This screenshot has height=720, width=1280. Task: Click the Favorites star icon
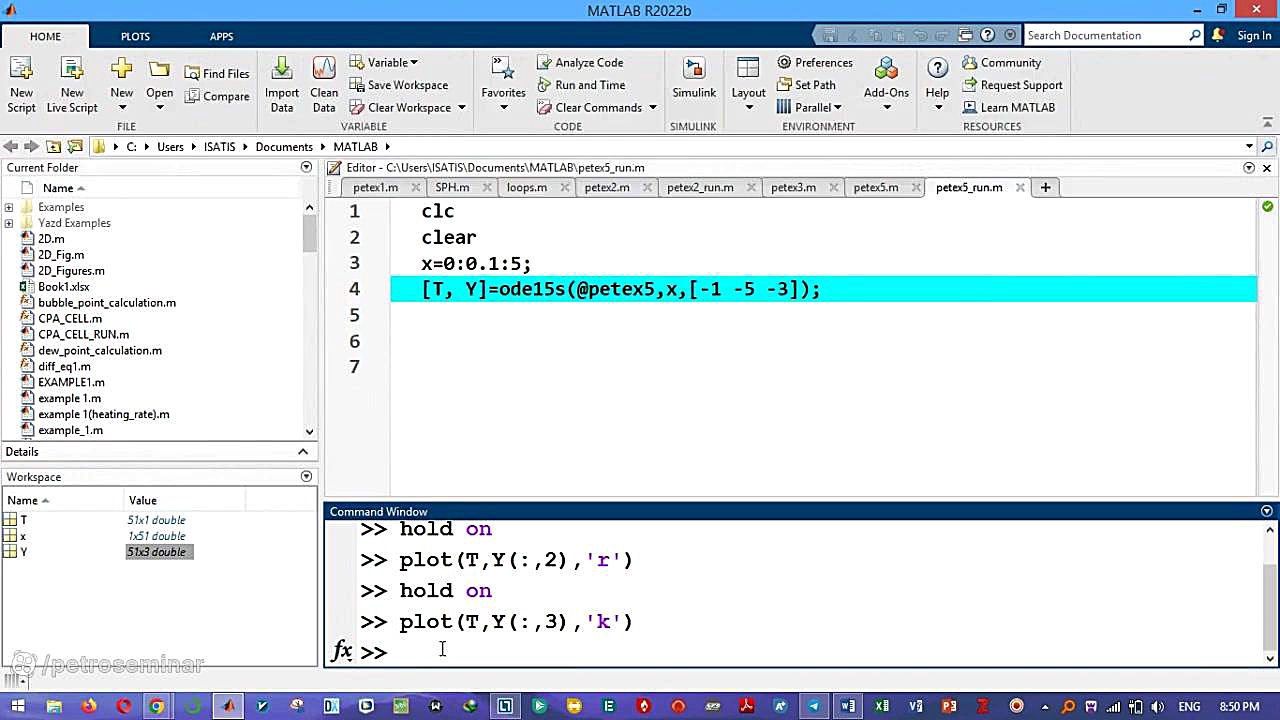tap(503, 70)
